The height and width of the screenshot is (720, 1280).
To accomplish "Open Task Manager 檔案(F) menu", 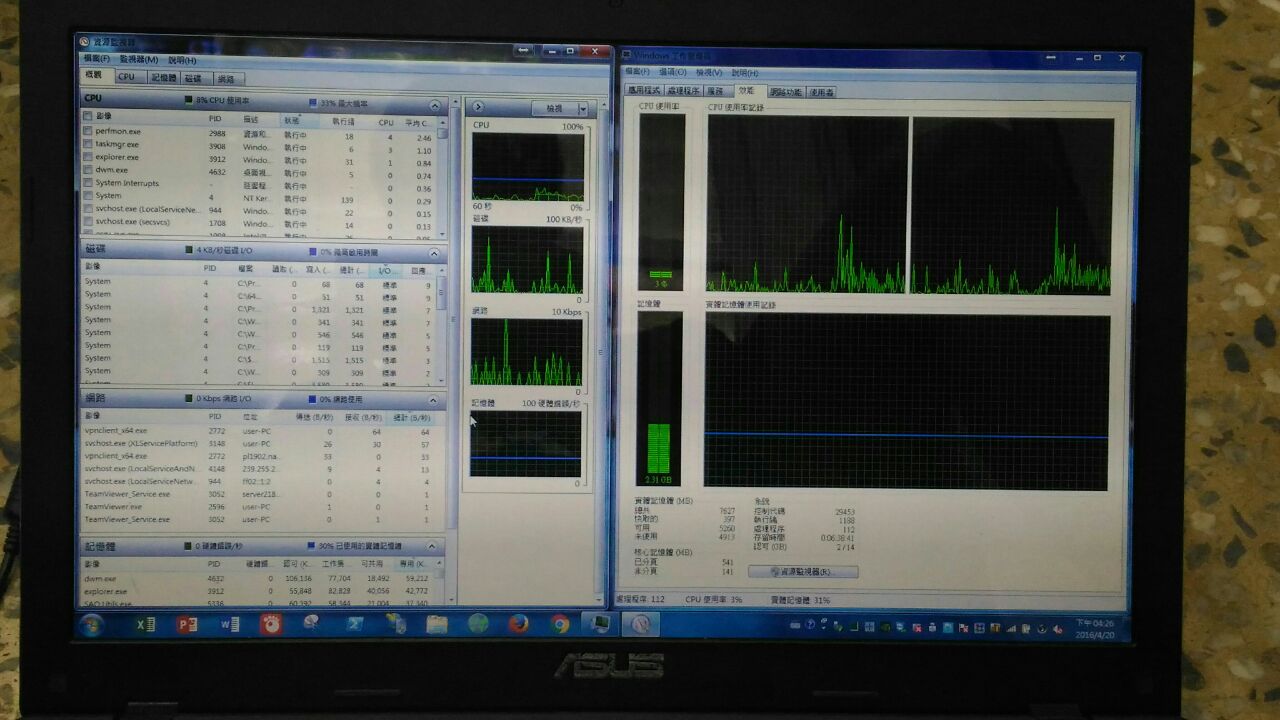I will tap(637, 72).
